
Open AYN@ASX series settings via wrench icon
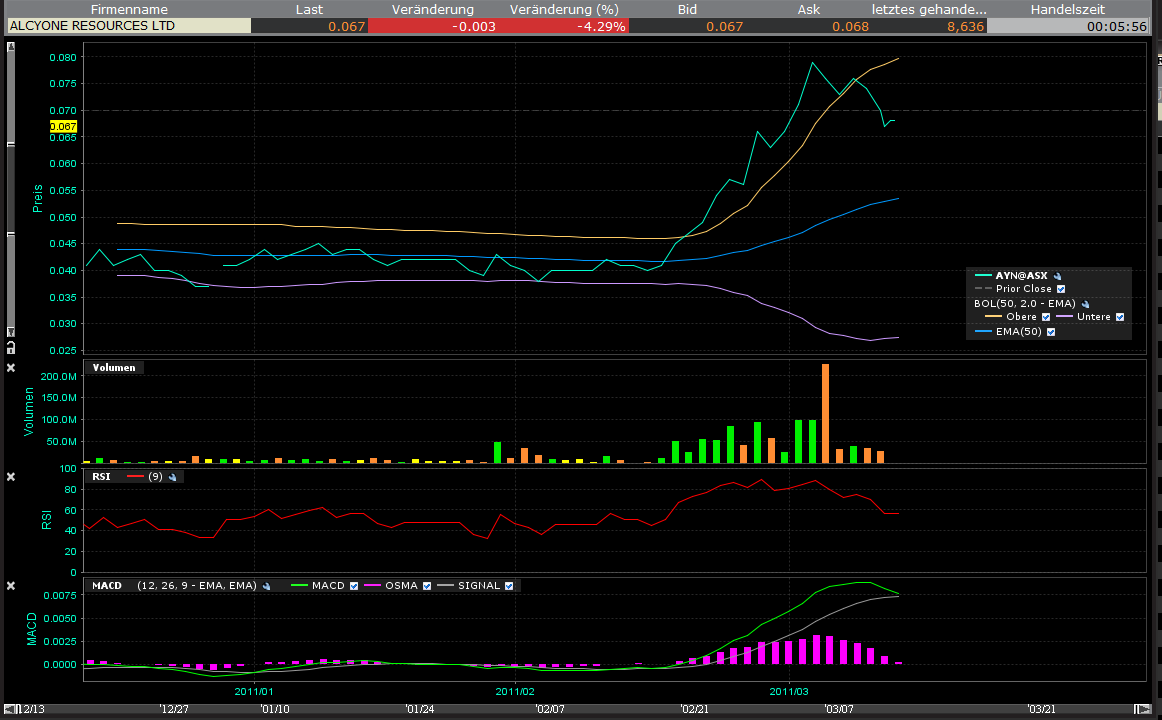[1057, 276]
